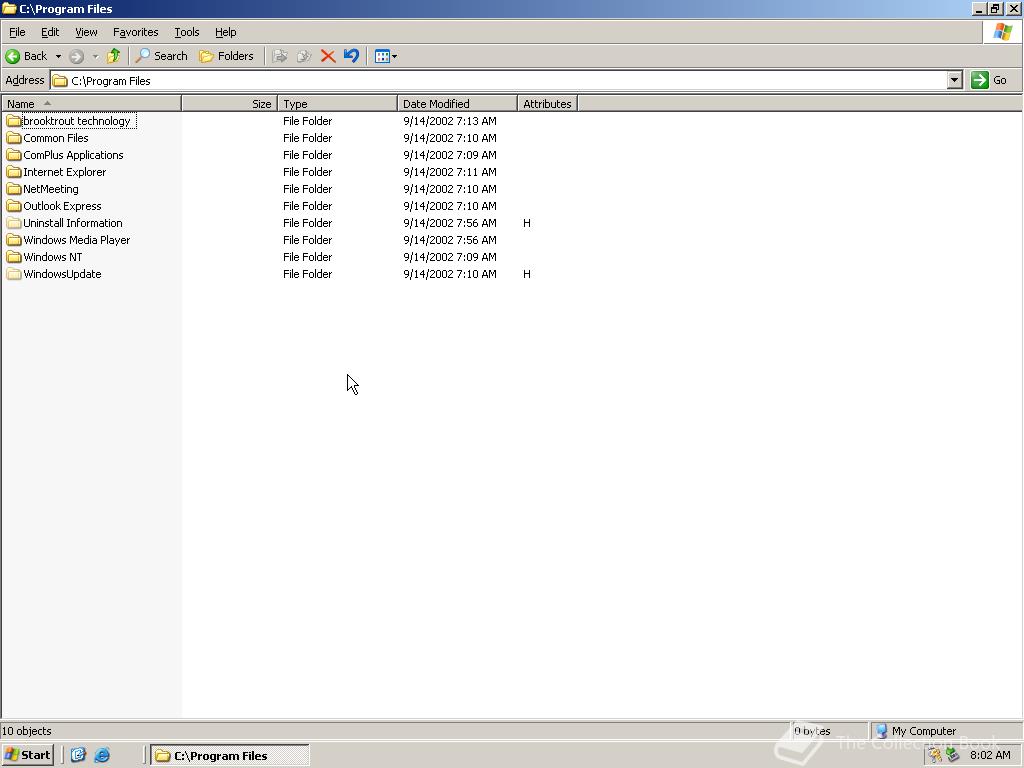The width and height of the screenshot is (1024, 768).
Task: Click the Windows flag logo throbber
Action: click(x=1002, y=32)
